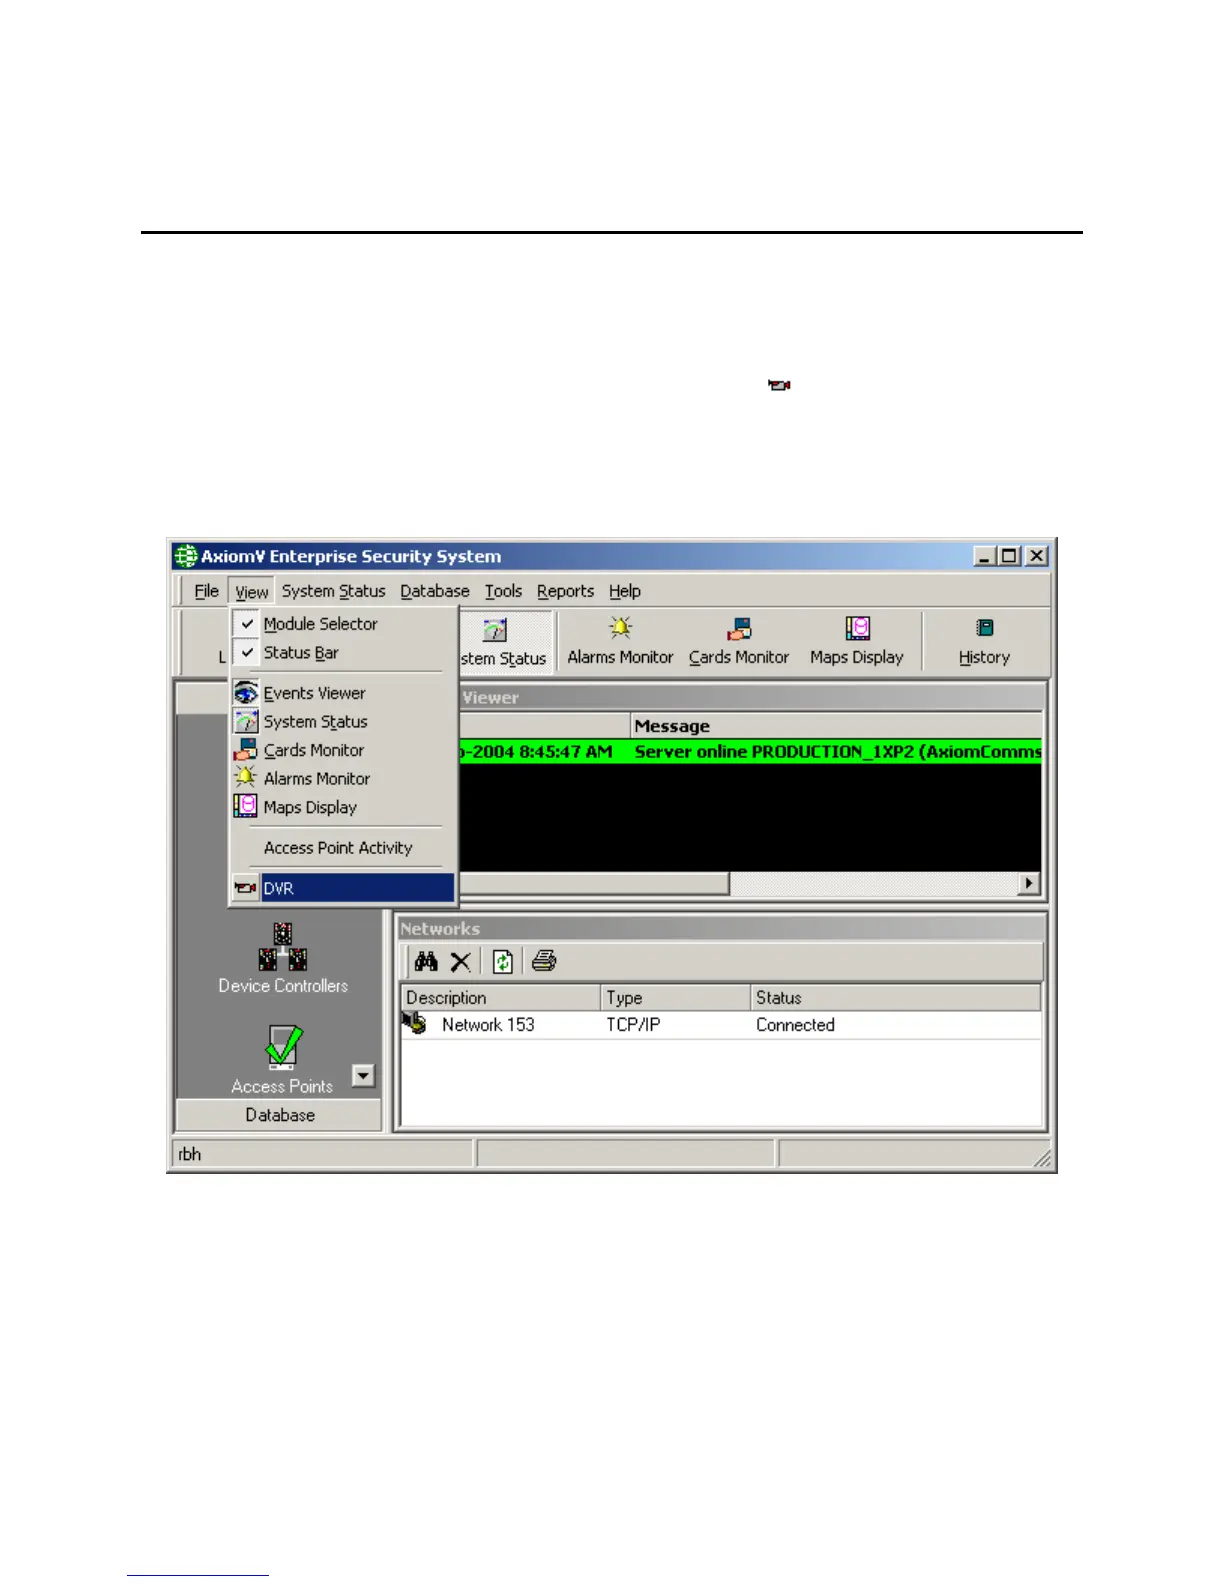Image resolution: width=1224 pixels, height=1584 pixels.
Task: Select Access Point Activity menu entry
Action: (343, 847)
